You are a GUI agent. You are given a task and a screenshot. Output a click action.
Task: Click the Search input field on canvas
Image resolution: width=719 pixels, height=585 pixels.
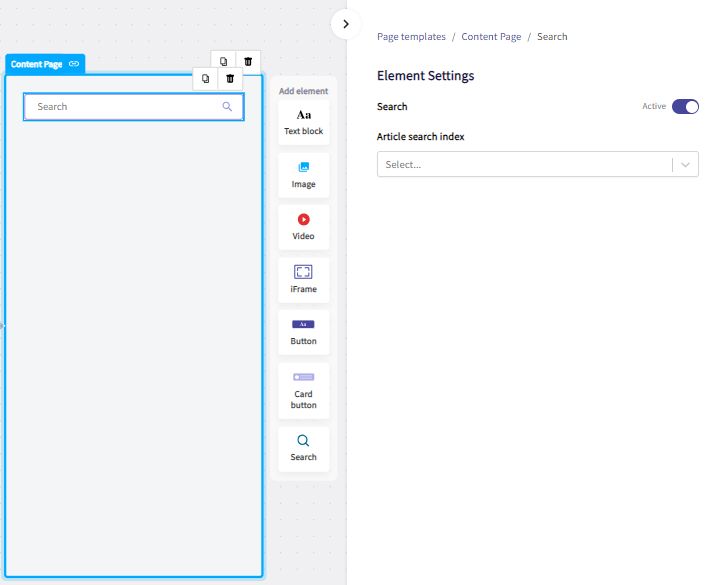pos(133,107)
